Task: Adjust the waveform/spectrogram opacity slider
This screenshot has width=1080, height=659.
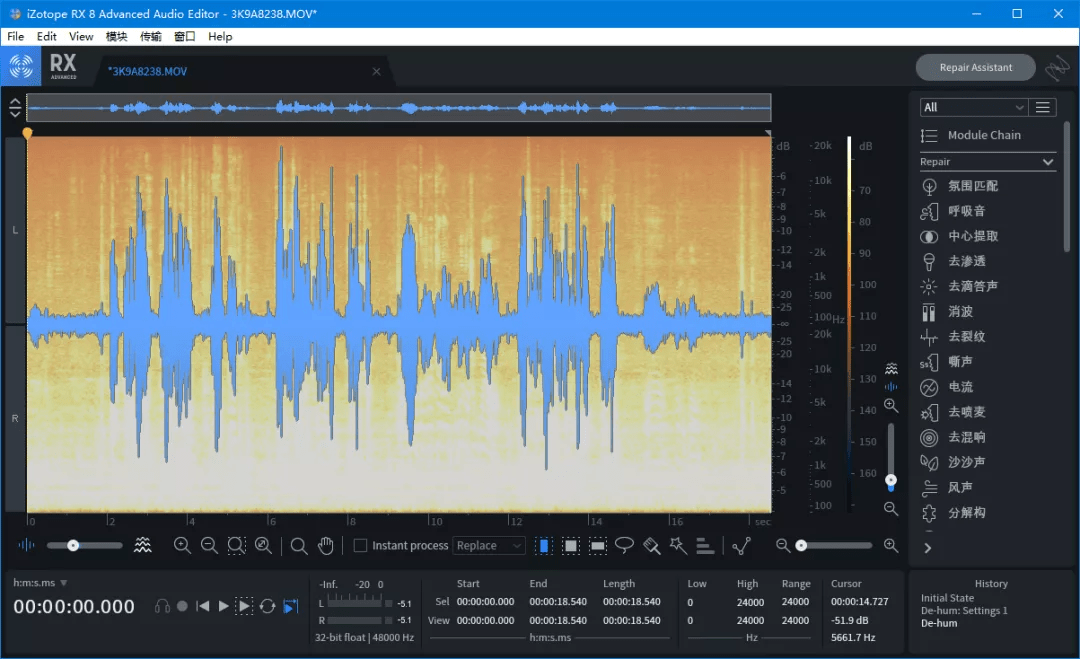Action: tap(84, 545)
